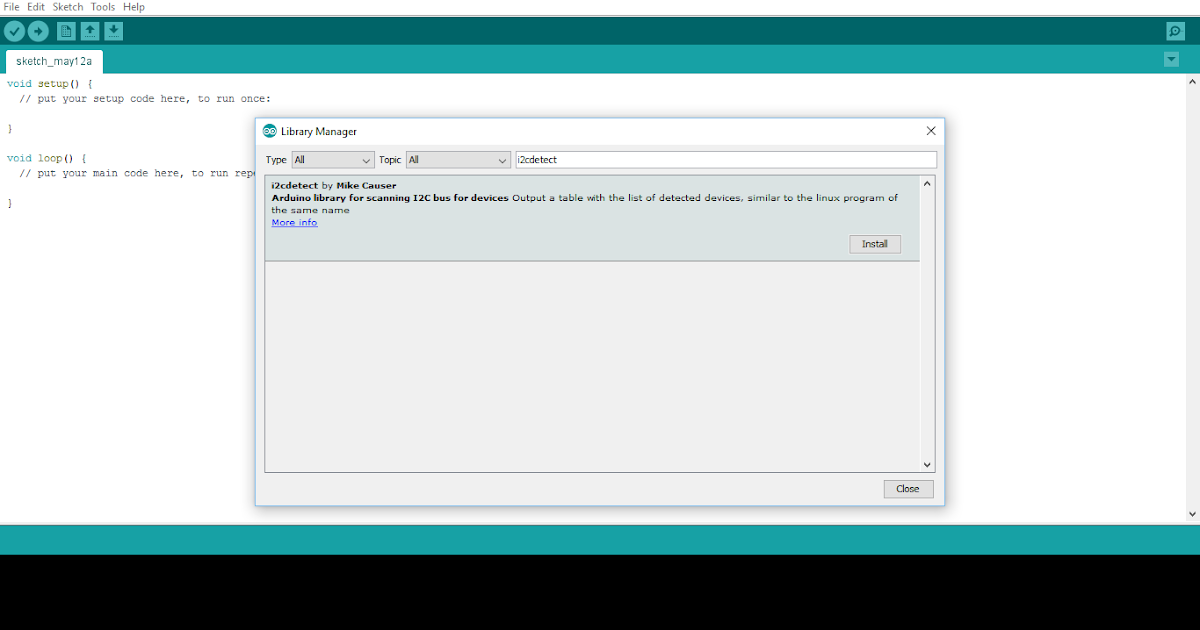Click the Library Manager scrollbar down arrow
The height and width of the screenshot is (630, 1200).
pos(927,464)
